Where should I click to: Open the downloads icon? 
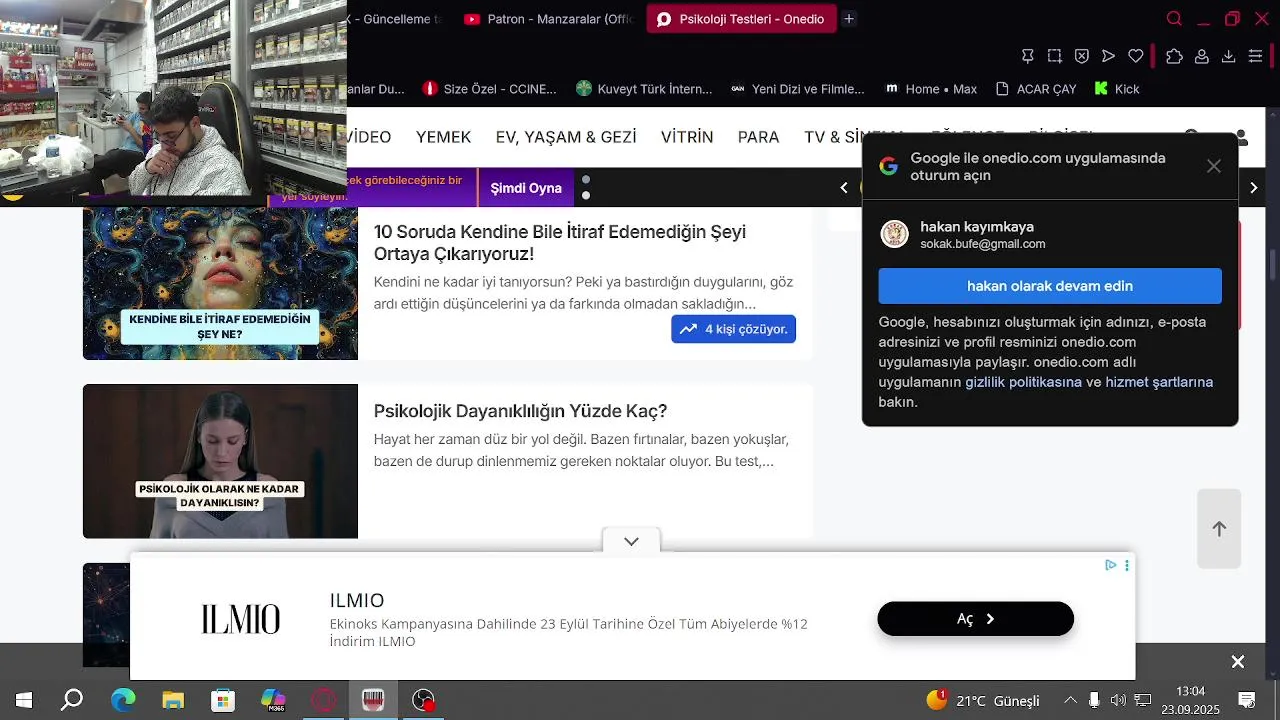[1228, 56]
